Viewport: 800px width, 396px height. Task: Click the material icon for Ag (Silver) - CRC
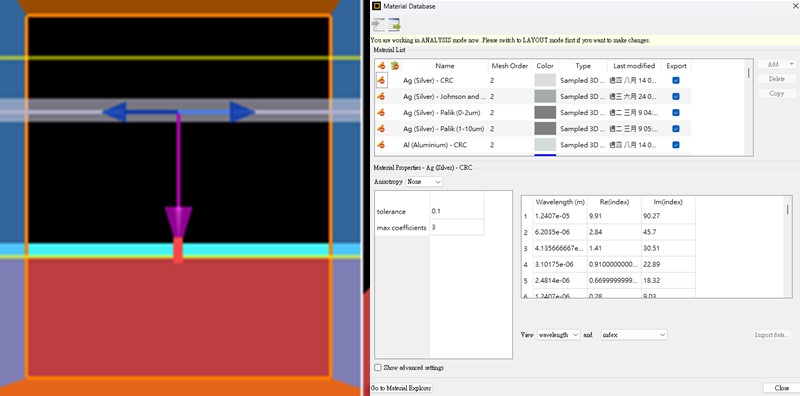[381, 80]
